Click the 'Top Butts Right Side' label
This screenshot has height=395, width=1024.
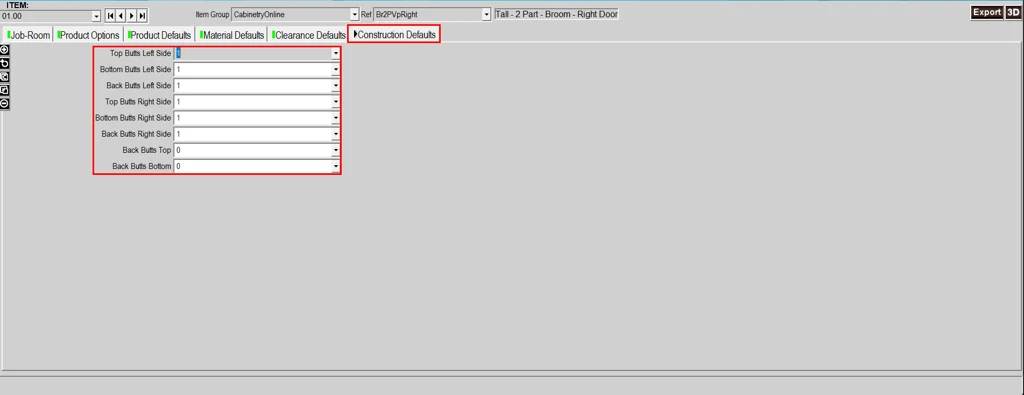[138, 102]
